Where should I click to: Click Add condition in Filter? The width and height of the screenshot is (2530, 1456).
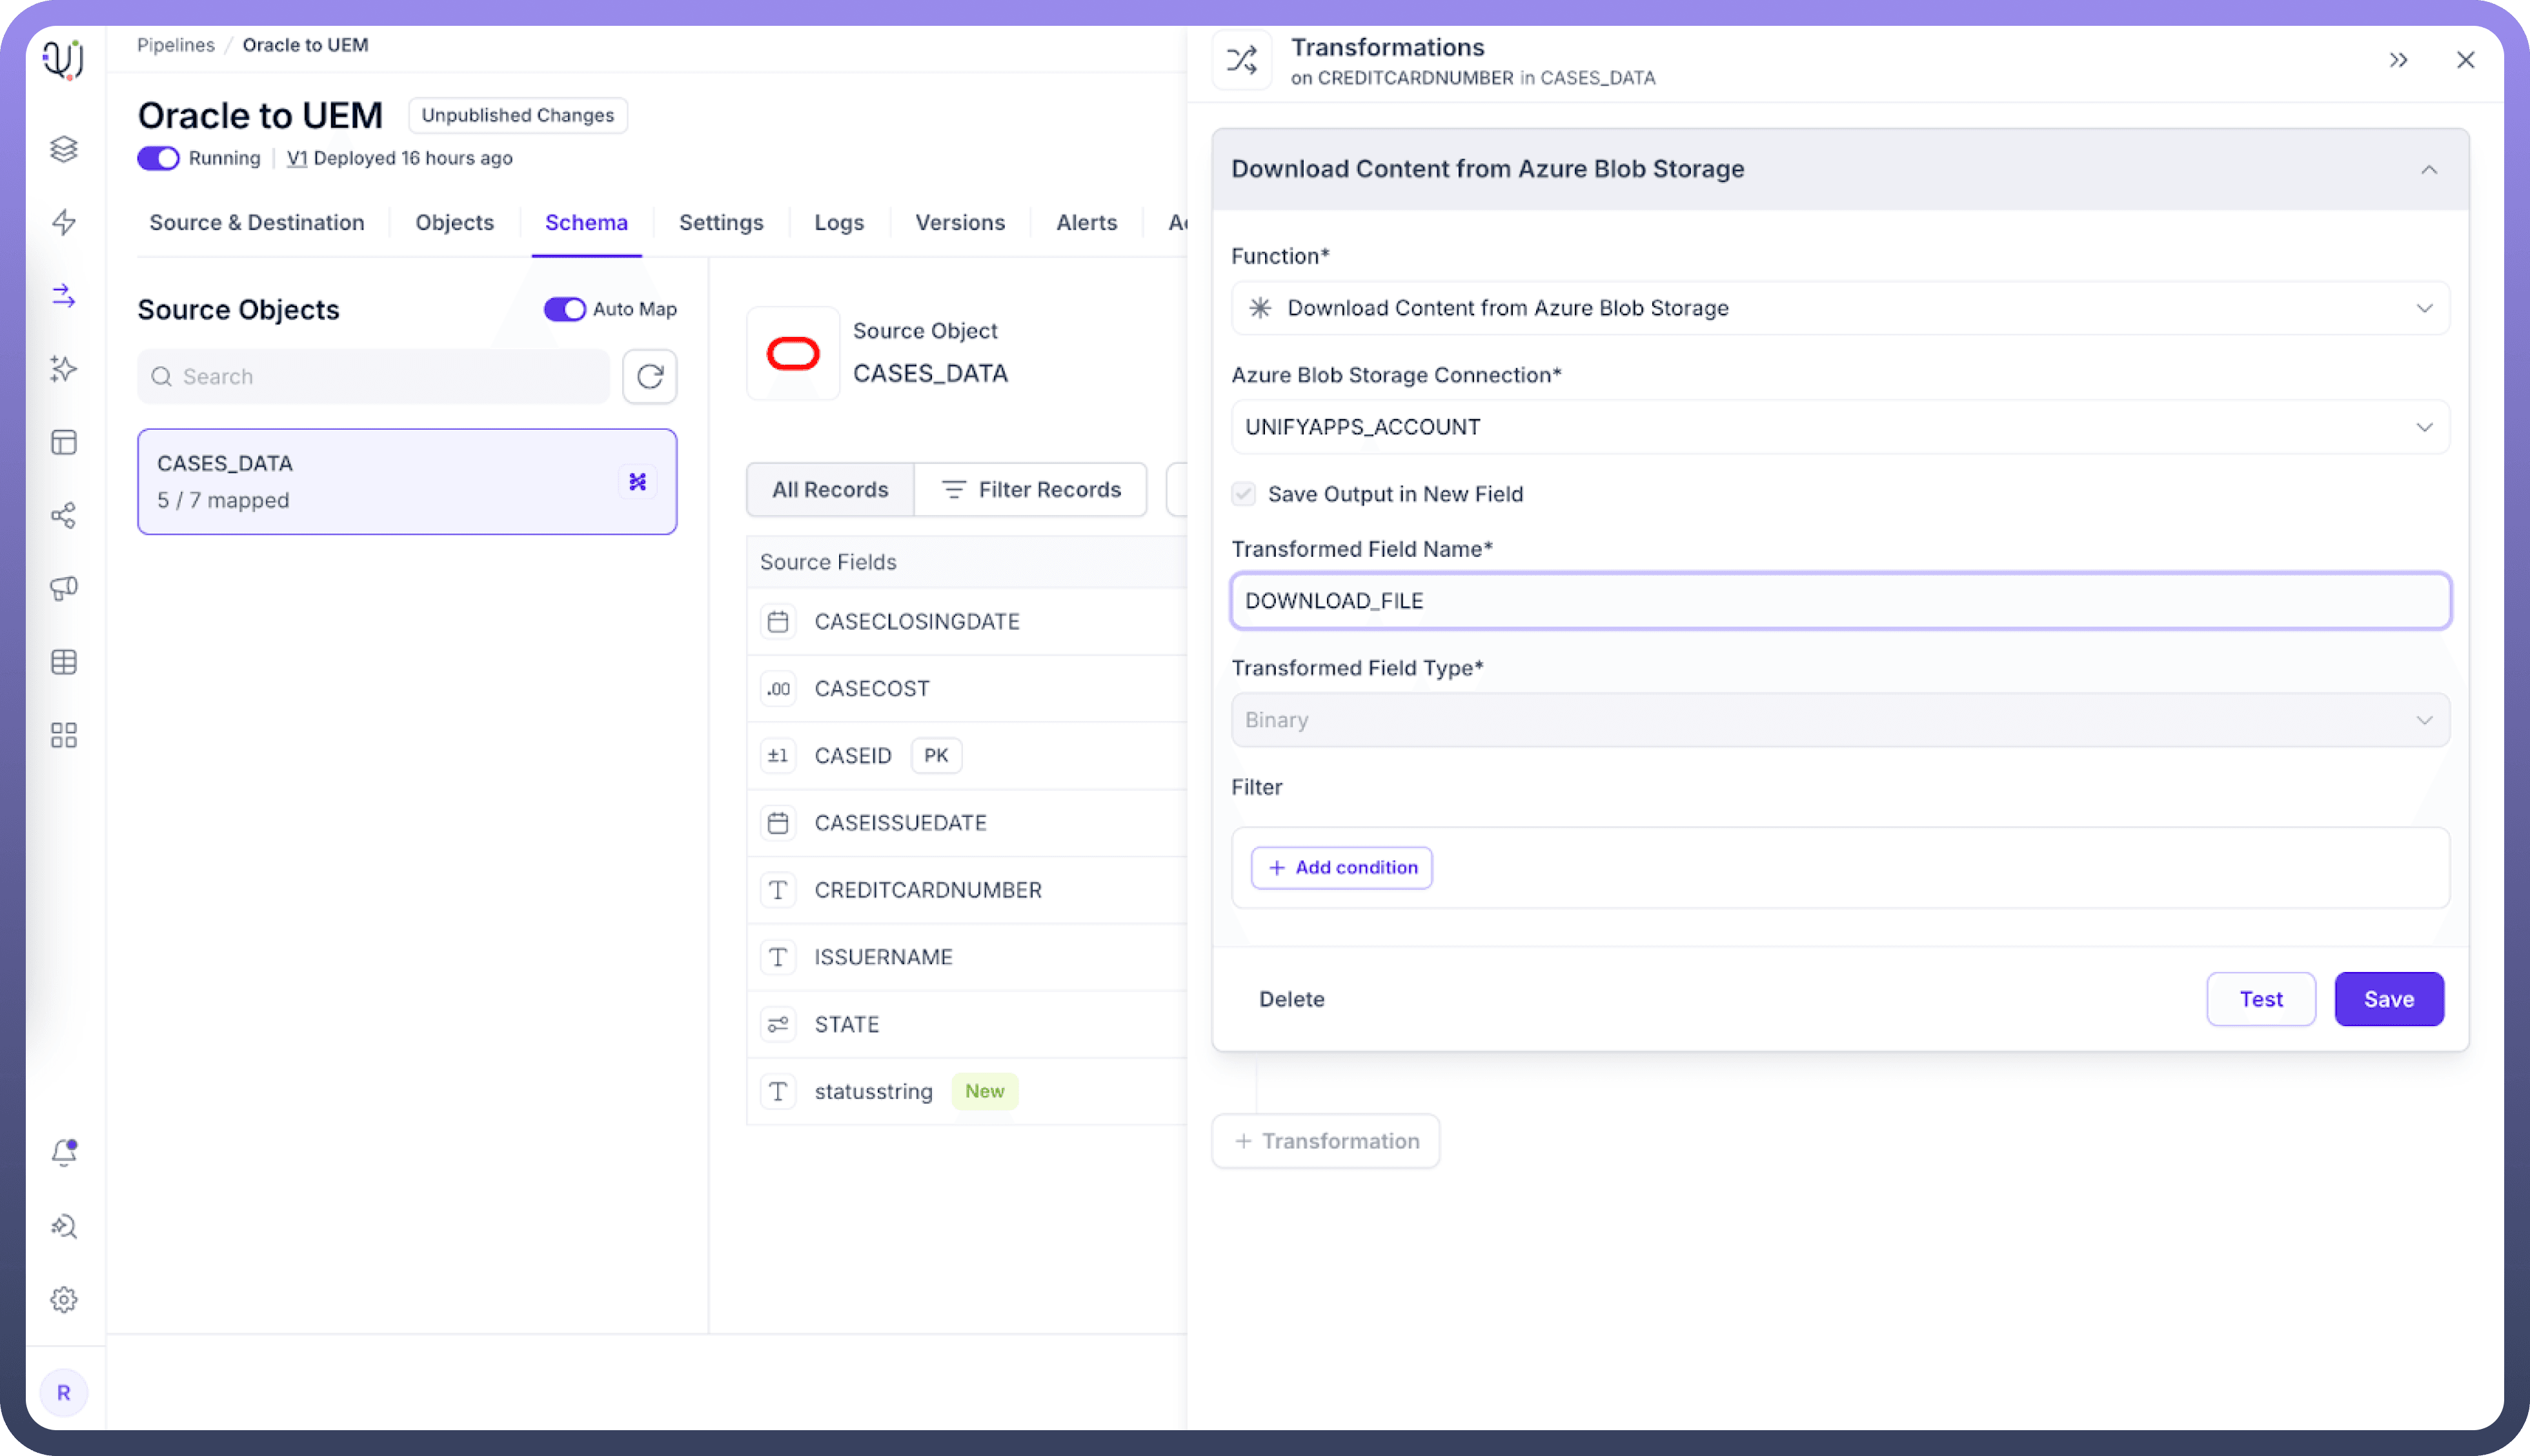tap(1341, 867)
